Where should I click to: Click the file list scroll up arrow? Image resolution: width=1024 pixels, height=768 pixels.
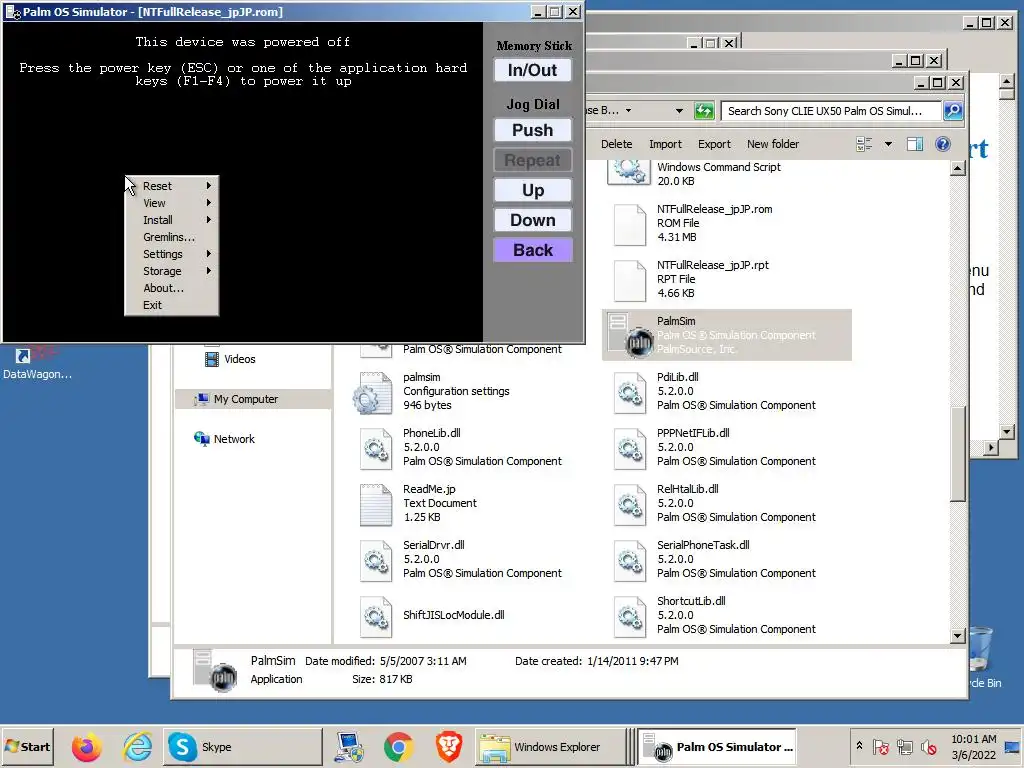pyautogui.click(x=957, y=168)
